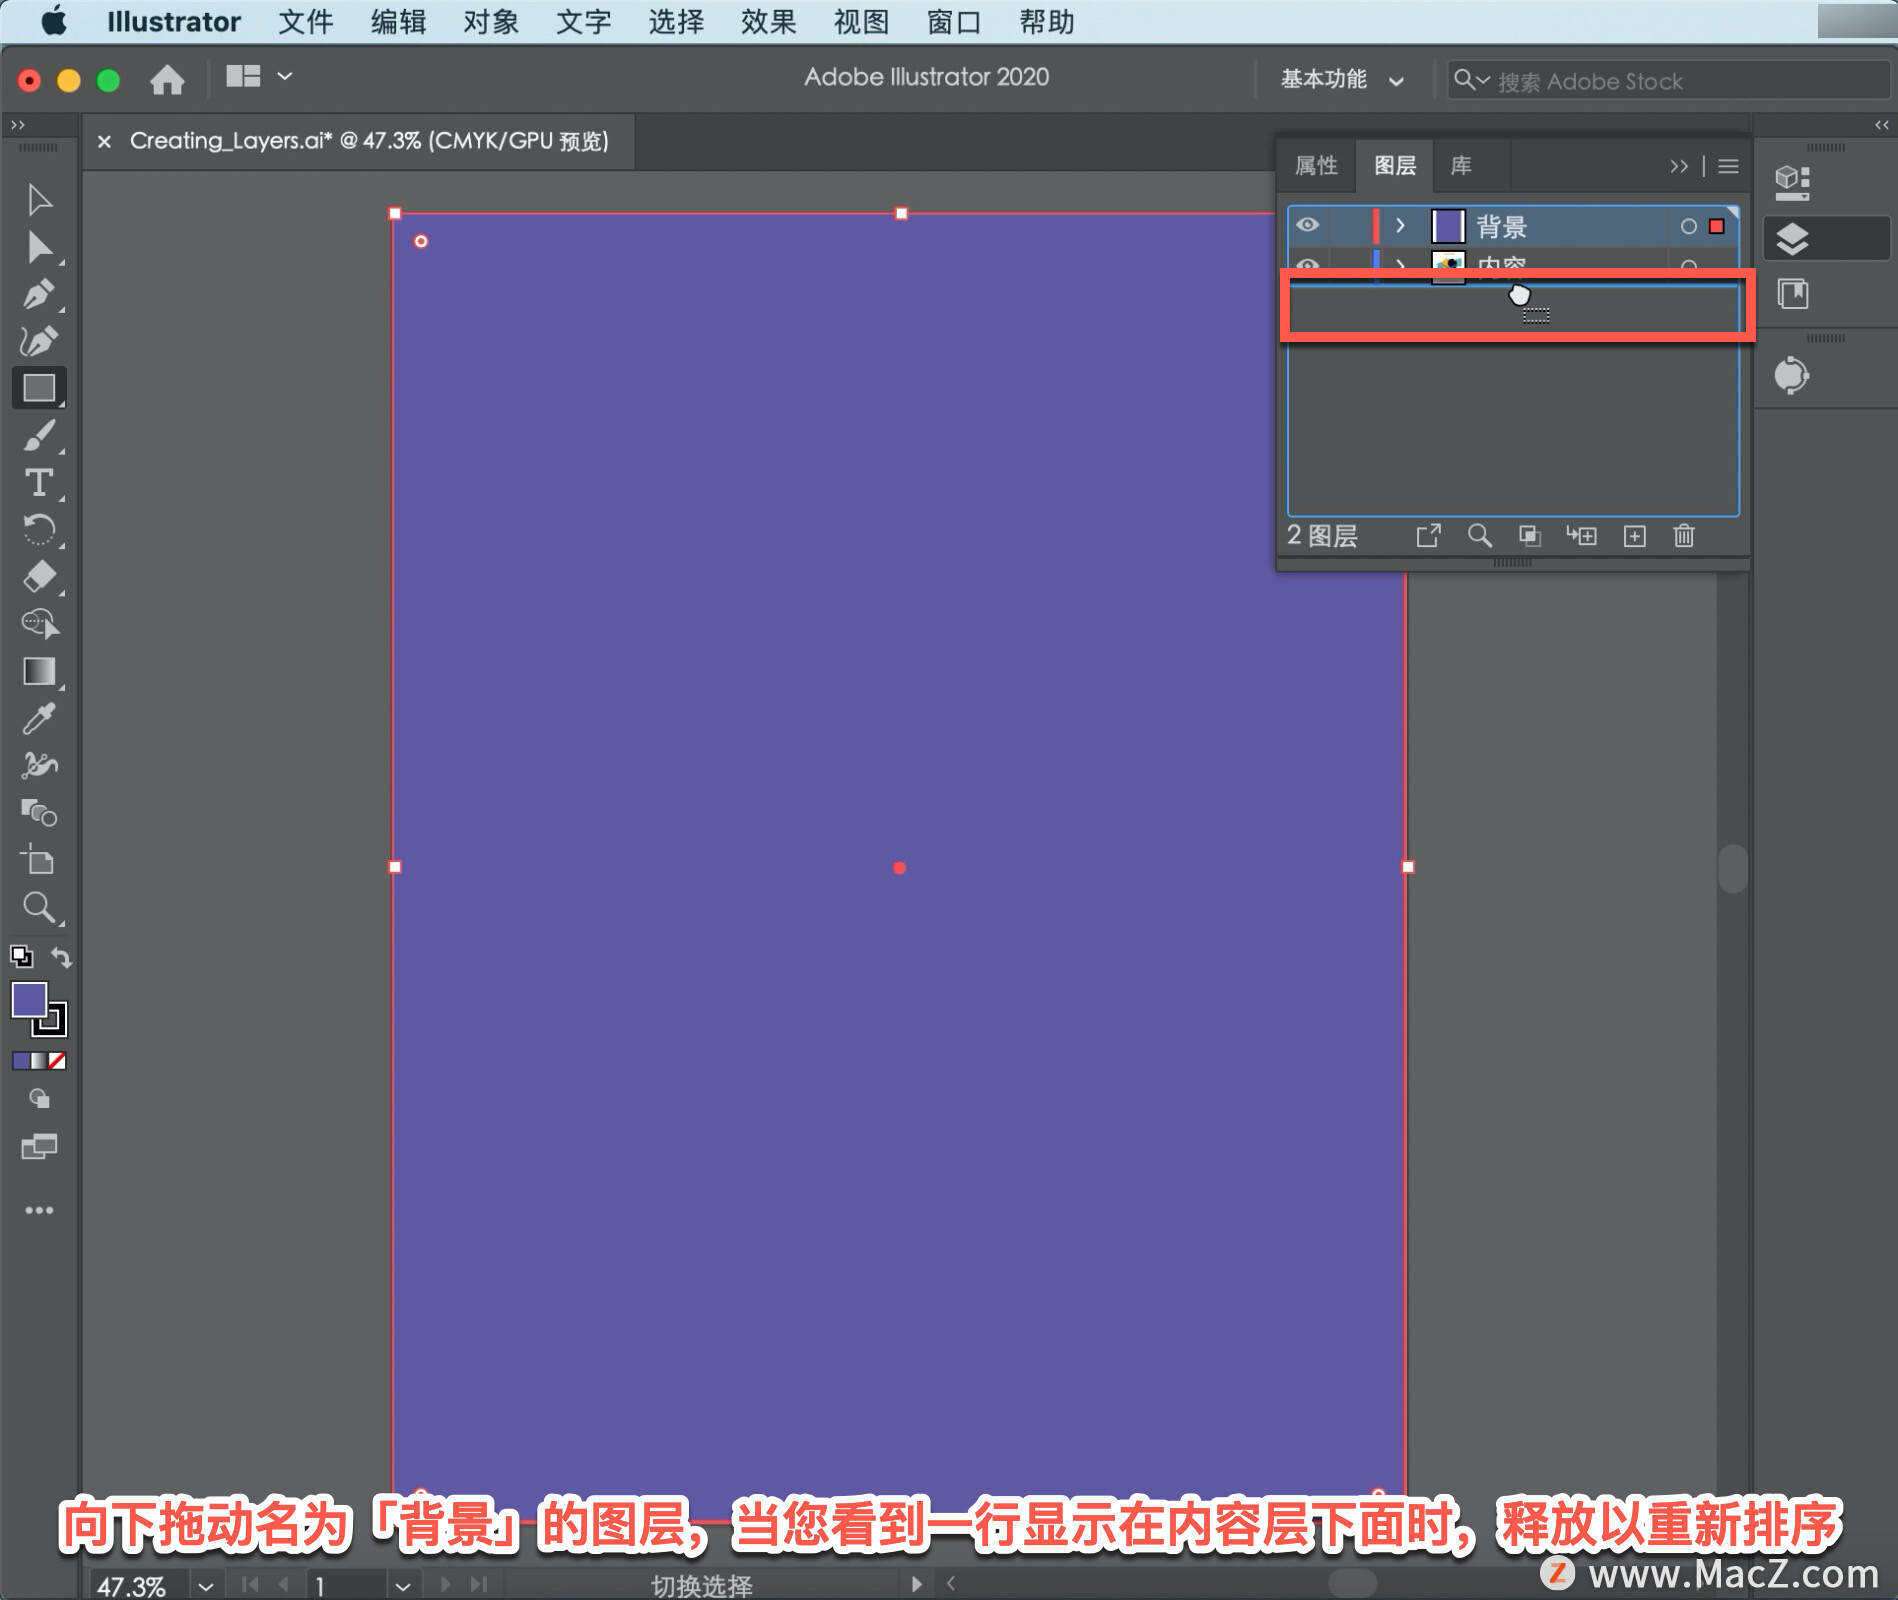Delete selected layer with trash icon
This screenshot has width=1898, height=1600.
pos(1684,536)
